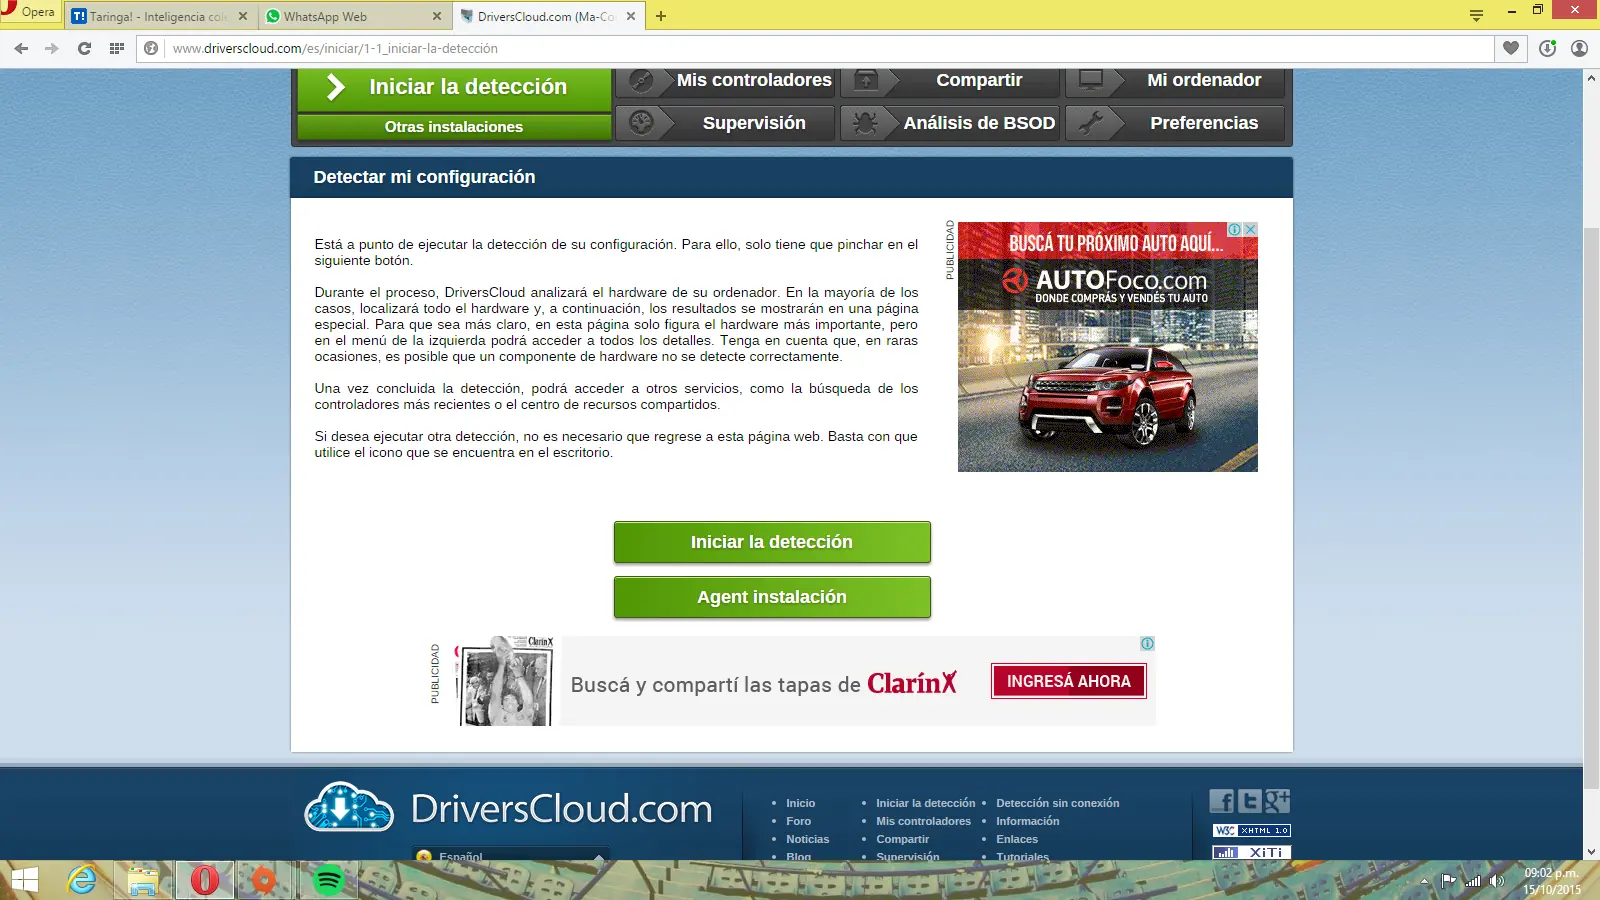The image size is (1600, 900).
Task: Click the W3C XHTML 1.0 badge
Action: point(1252,830)
